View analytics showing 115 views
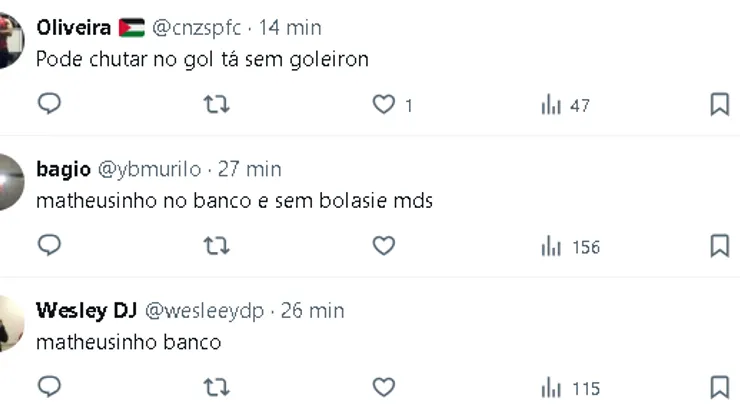Screen dimensions: 740x416 tap(570, 387)
